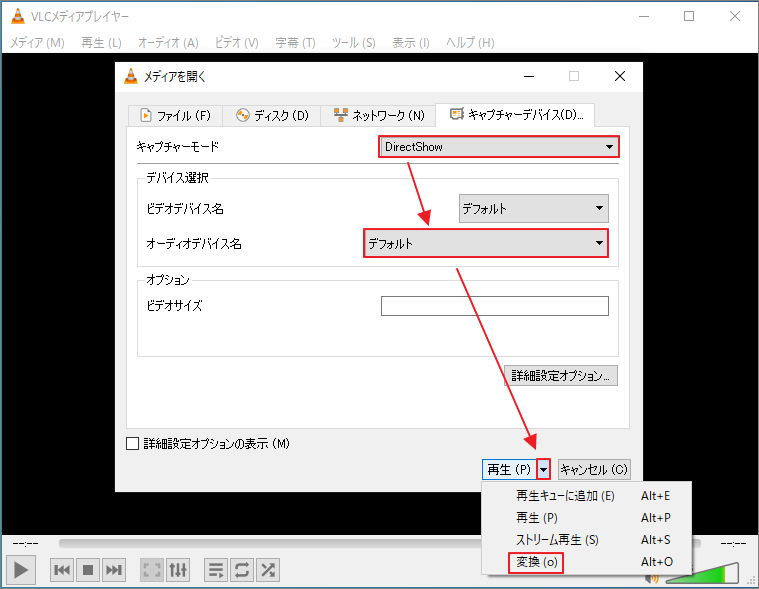The height and width of the screenshot is (589, 759).
Task: Choose 再生キューに追加 (E) from the menu
Action: (587, 496)
